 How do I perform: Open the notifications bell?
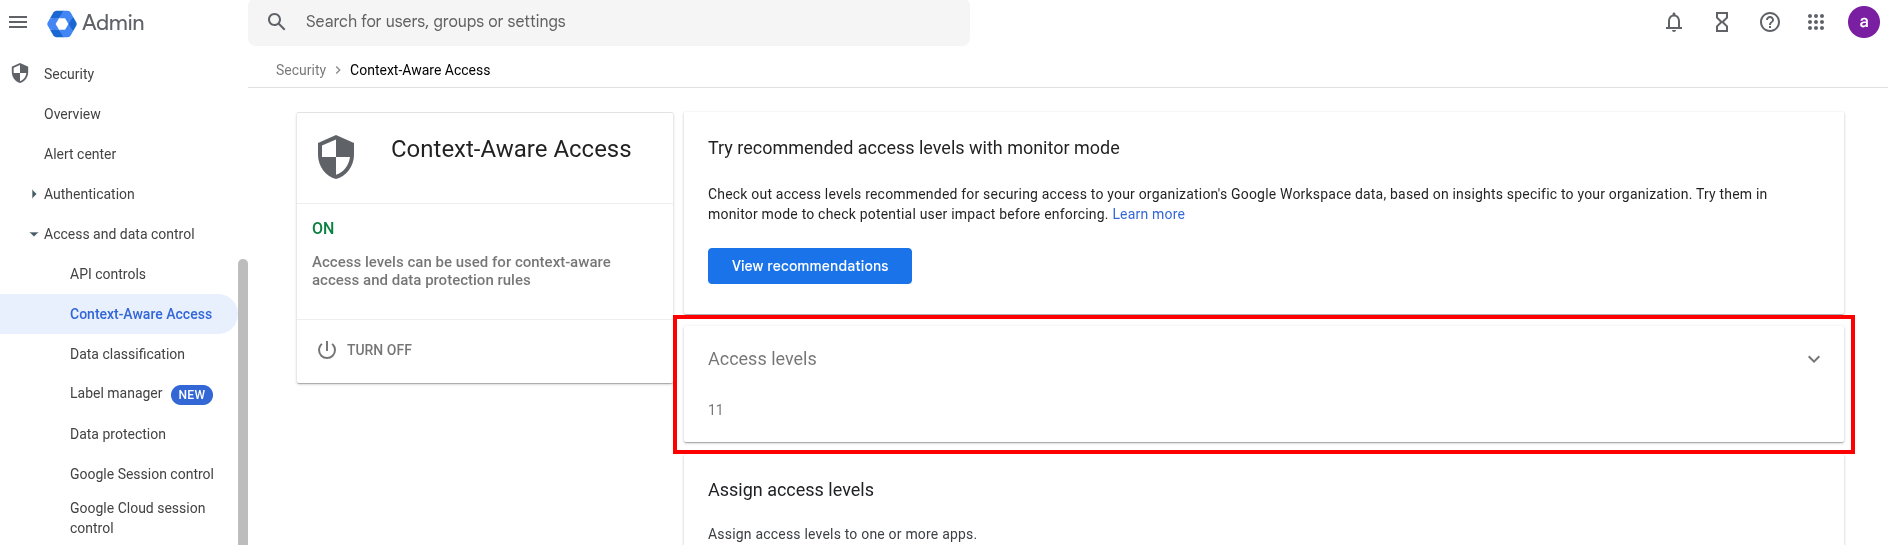click(1674, 22)
